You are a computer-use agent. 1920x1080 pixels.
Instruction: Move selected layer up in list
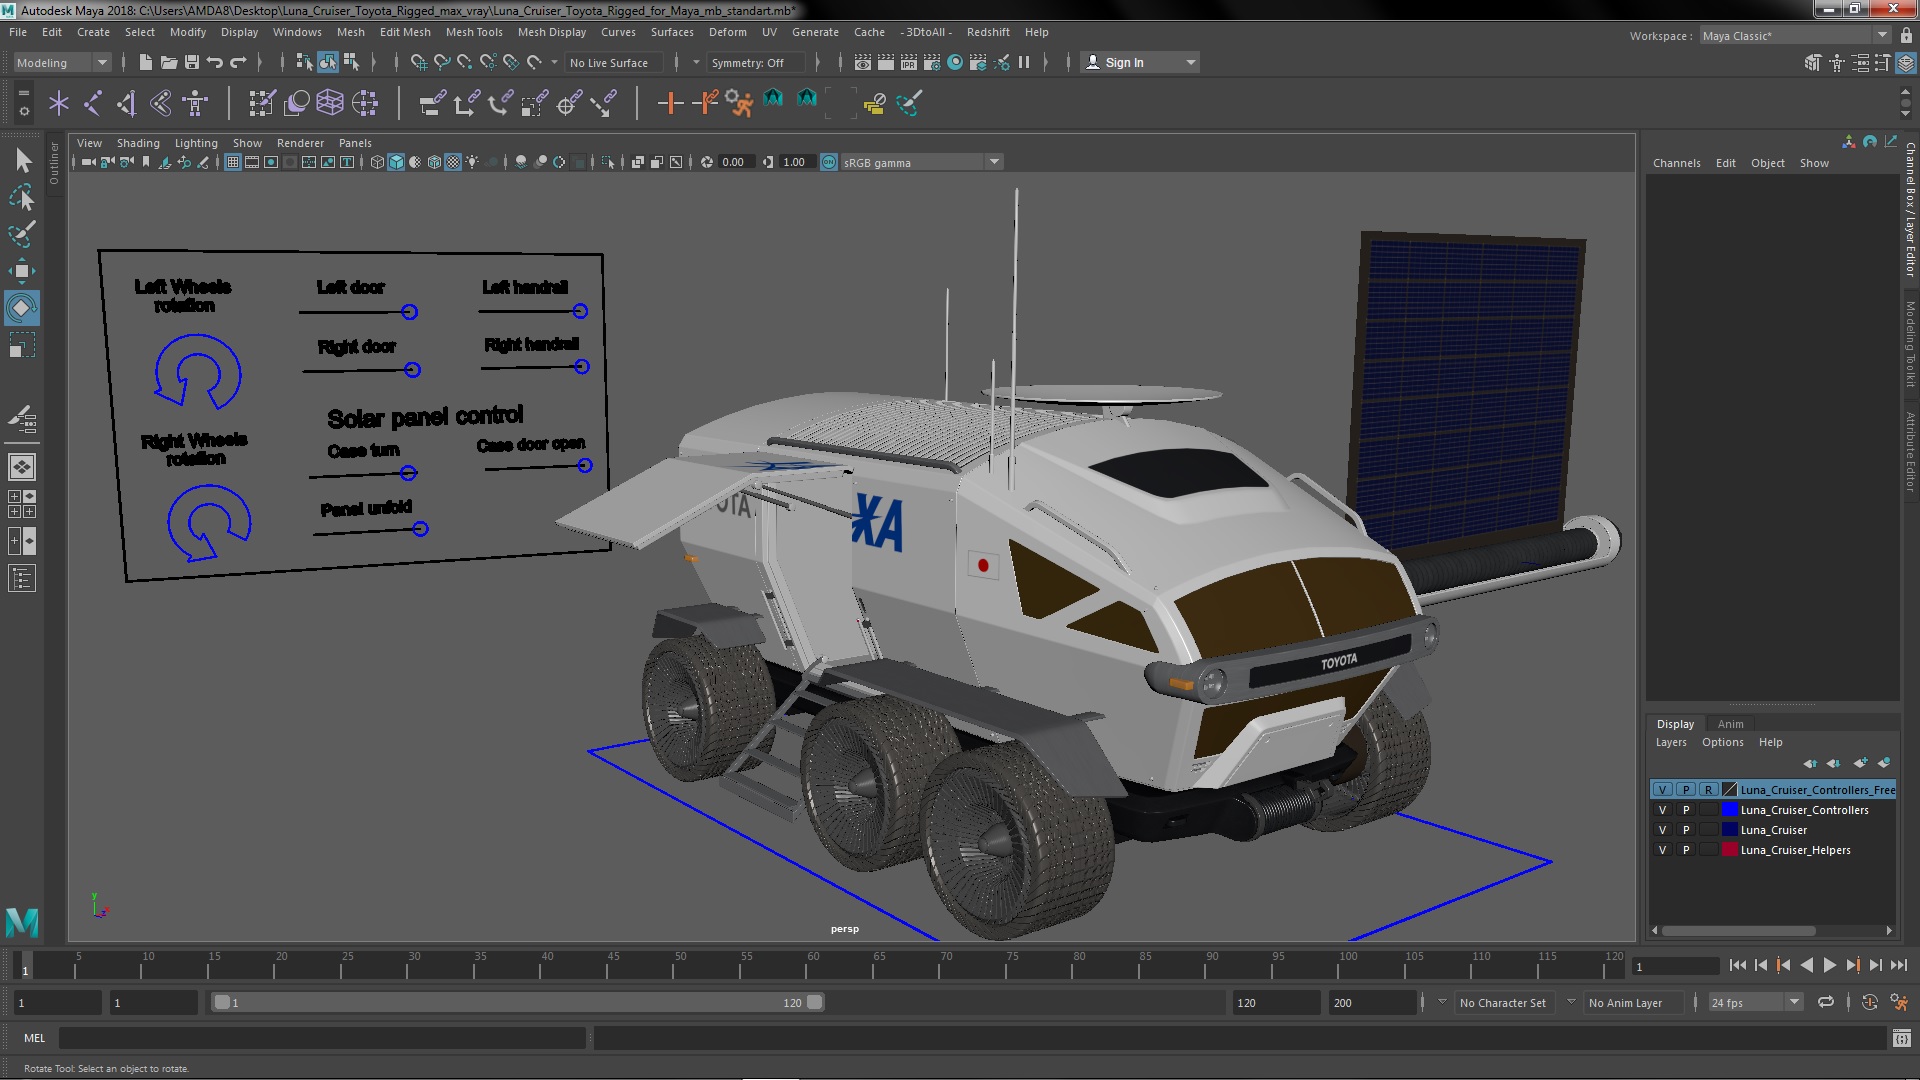pos(1810,763)
